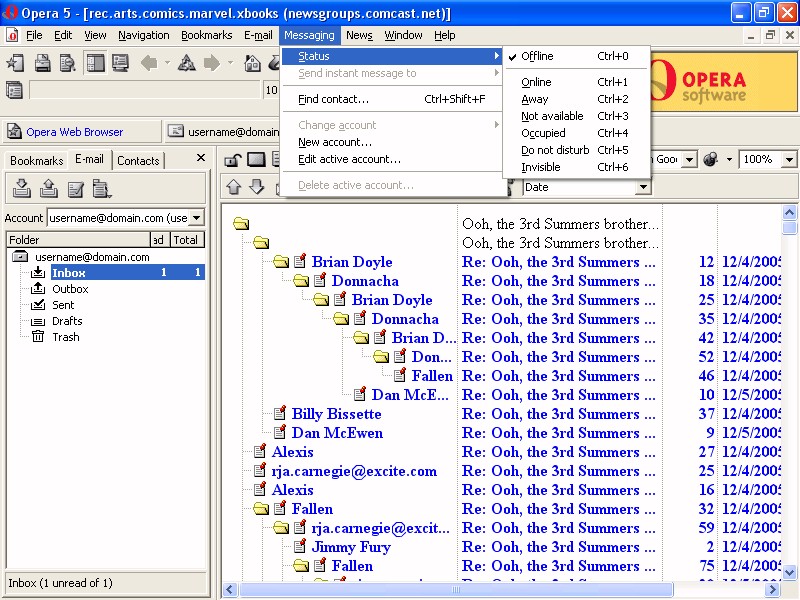Screen dimensions: 800x600
Task: Open Print Preview from the toolbar
Action: click(68, 63)
